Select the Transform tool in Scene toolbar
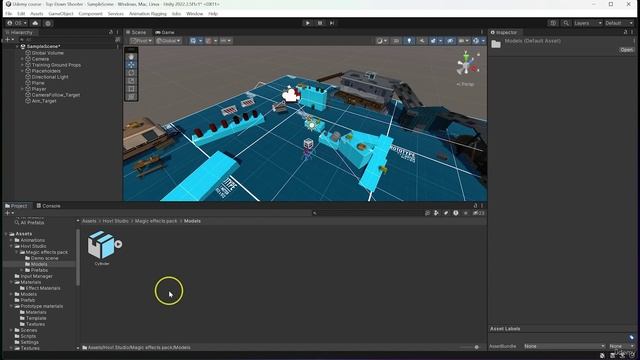640x360 pixels. [131, 96]
